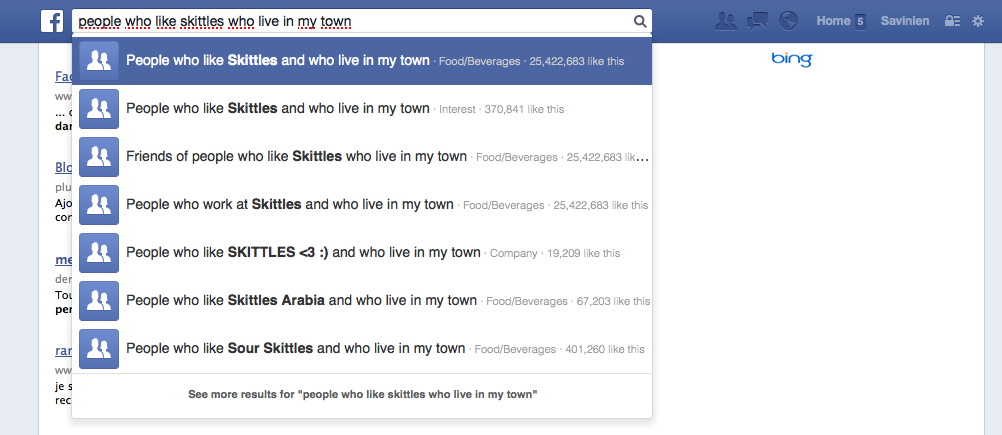Open Savinien profile link
The image size is (1002, 435).
pyautogui.click(x=905, y=21)
